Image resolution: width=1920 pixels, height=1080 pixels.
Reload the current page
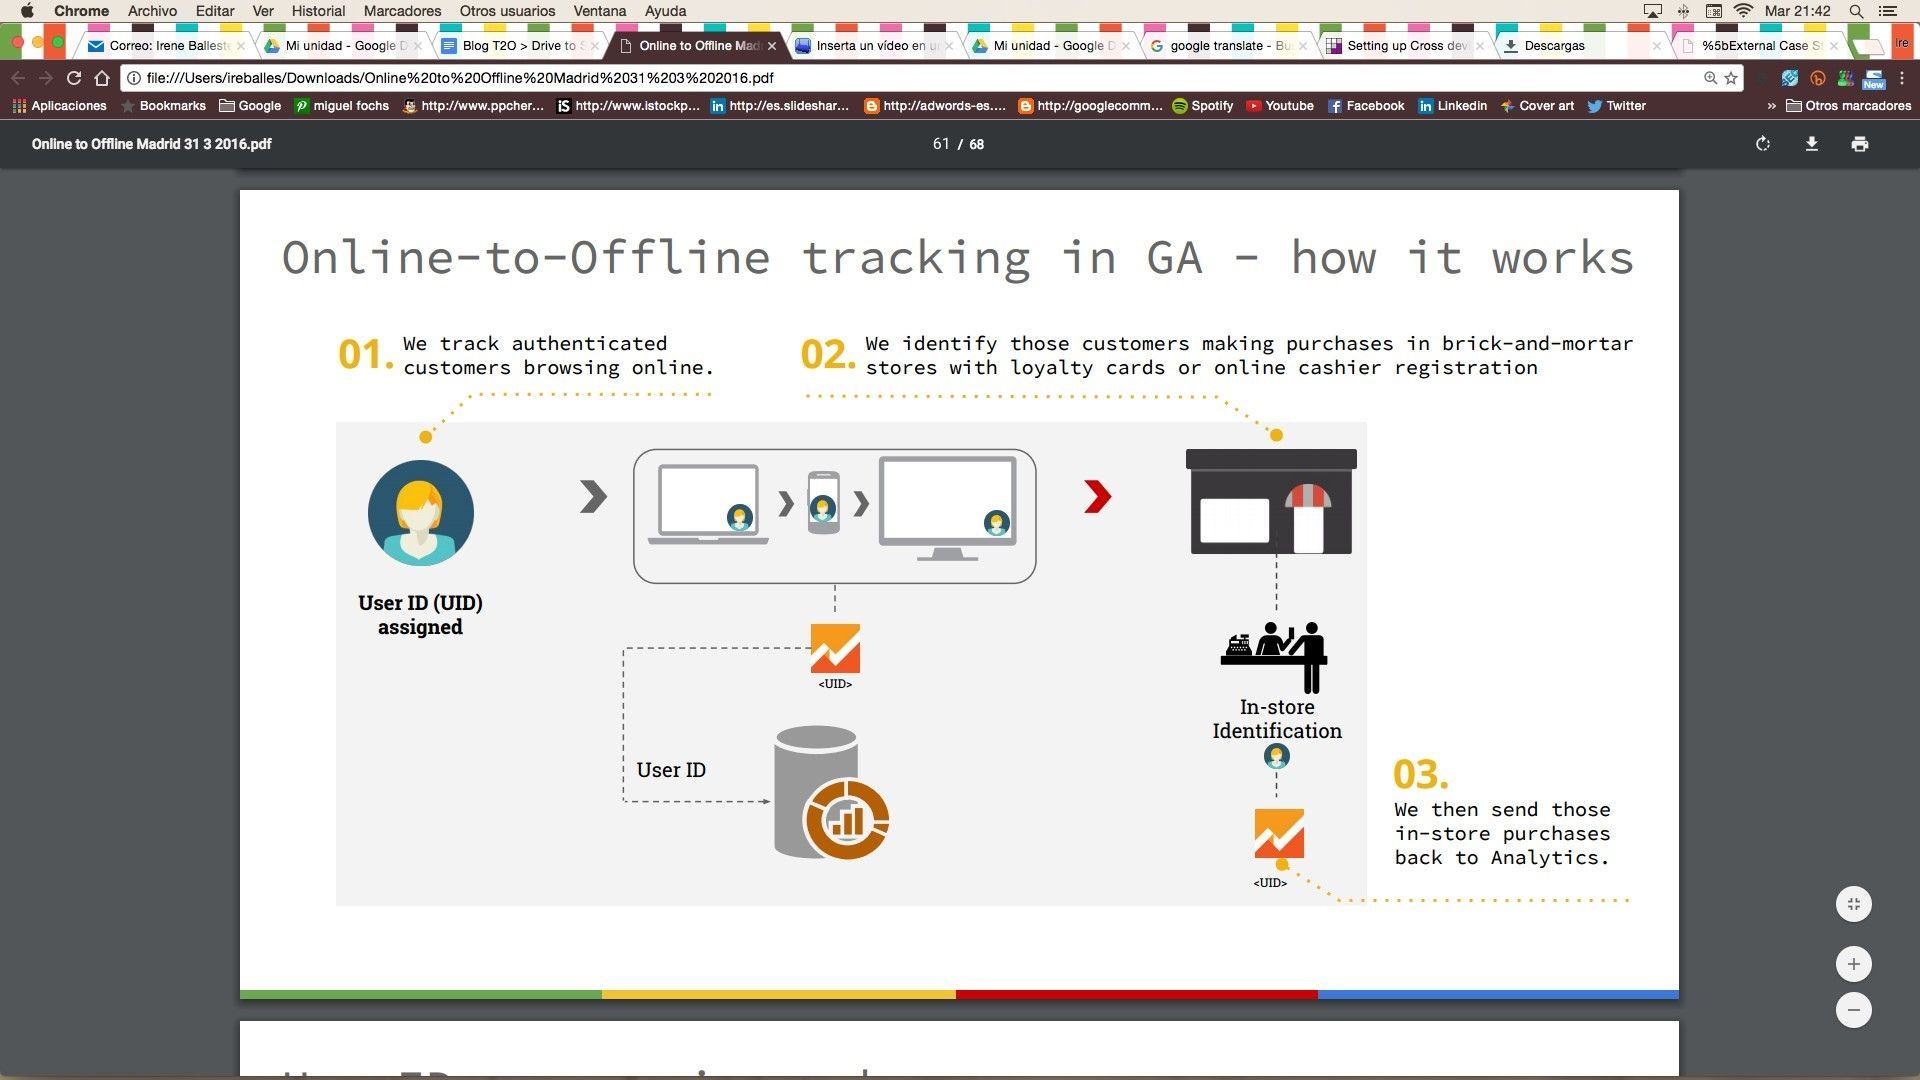[74, 78]
